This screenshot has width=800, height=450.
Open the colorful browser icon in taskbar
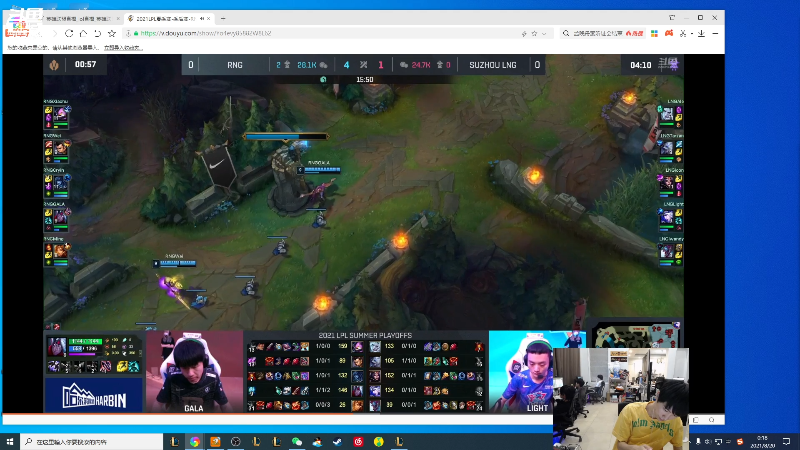[x=195, y=441]
